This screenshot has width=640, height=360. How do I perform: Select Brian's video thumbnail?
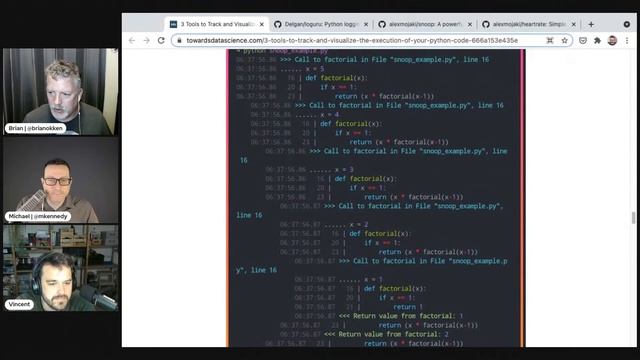(60, 92)
